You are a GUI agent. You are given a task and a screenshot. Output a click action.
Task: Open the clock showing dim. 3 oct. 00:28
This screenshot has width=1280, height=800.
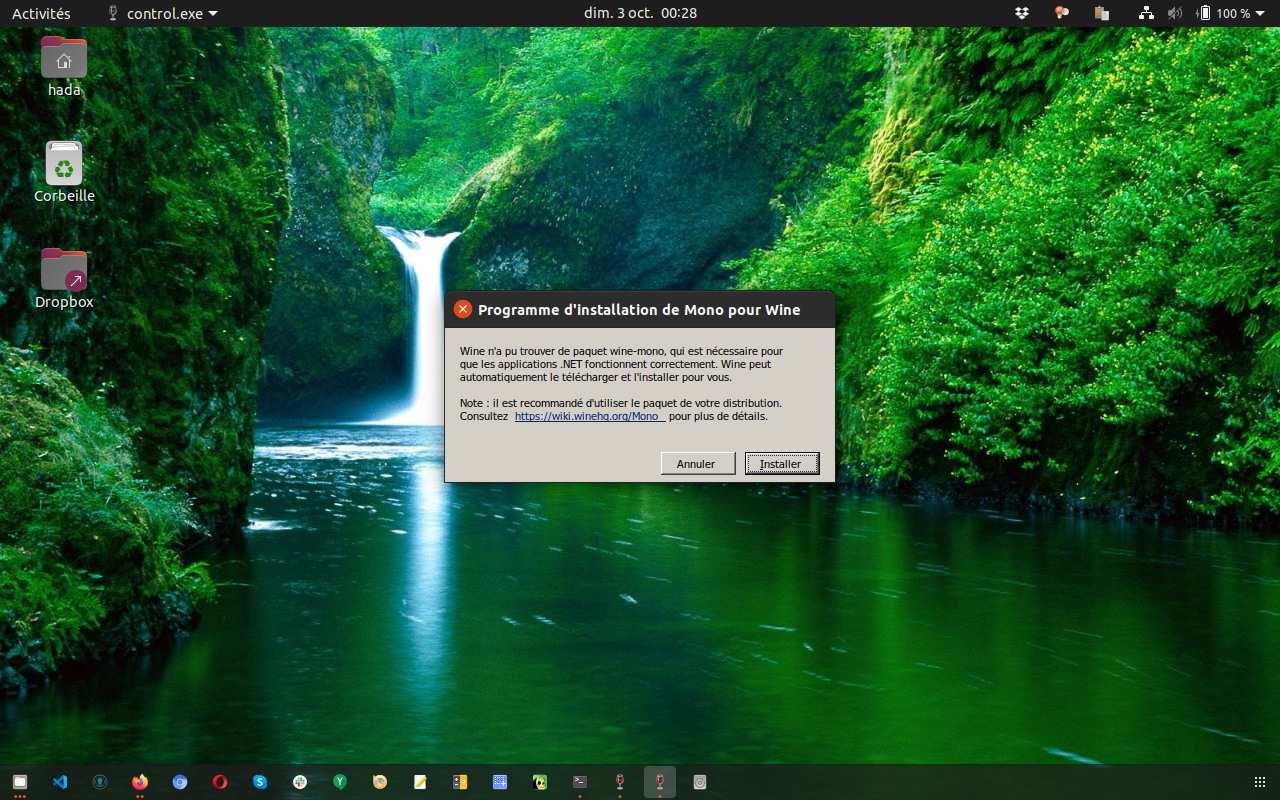point(640,13)
